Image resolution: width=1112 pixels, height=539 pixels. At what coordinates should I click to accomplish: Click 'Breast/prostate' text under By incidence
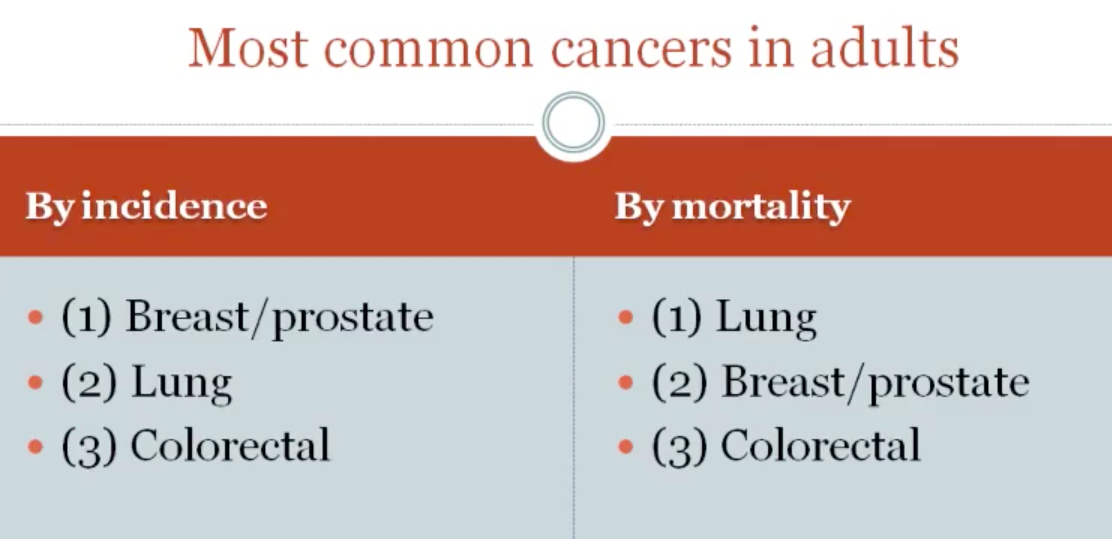[x=279, y=318]
